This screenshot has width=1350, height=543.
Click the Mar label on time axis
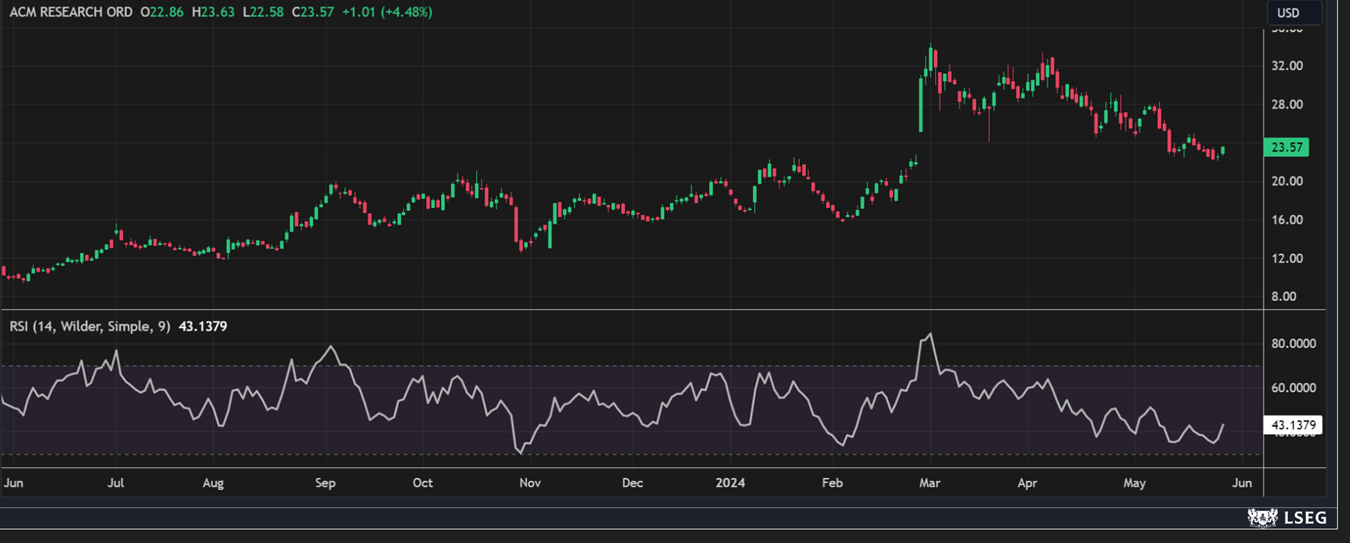[929, 482]
